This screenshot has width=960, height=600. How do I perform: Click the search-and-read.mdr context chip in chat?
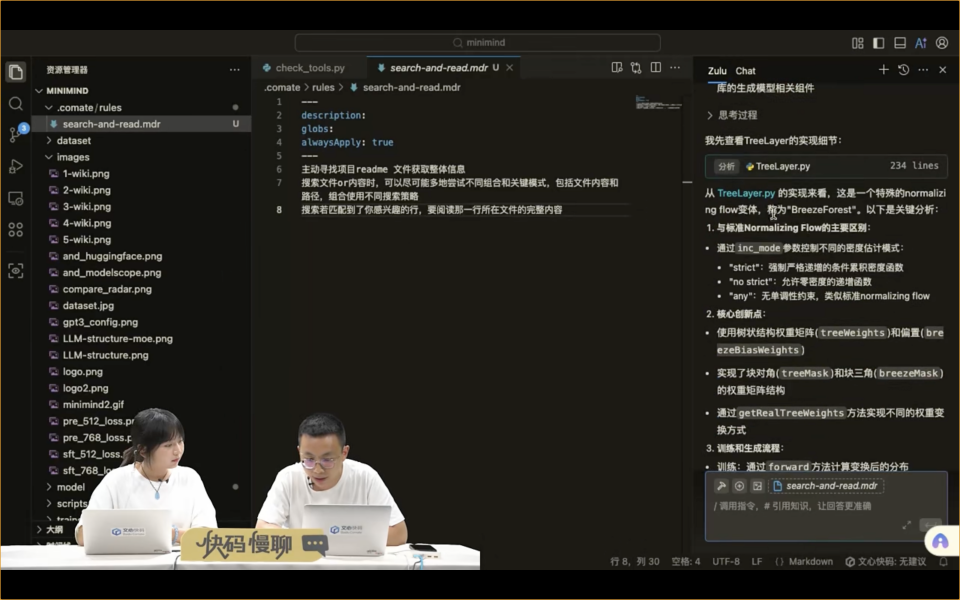point(826,486)
